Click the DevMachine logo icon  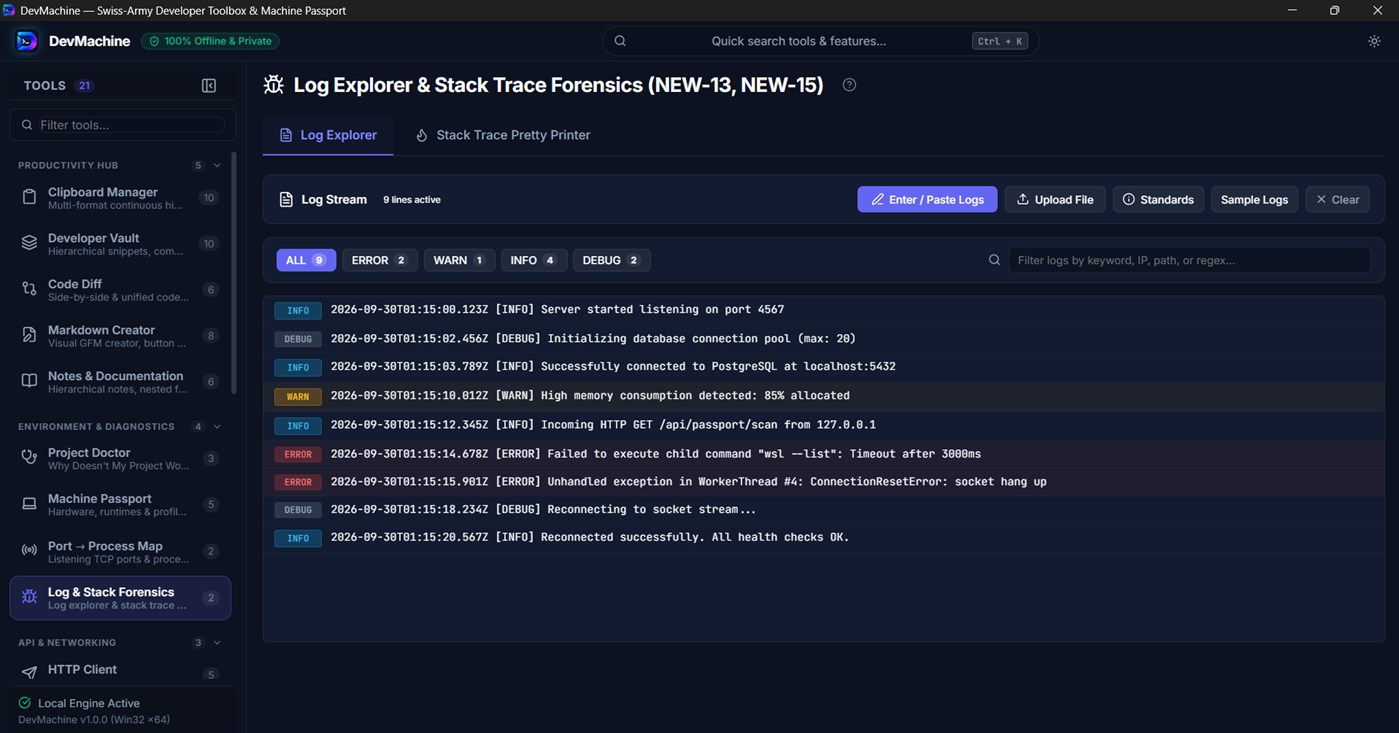(x=27, y=41)
